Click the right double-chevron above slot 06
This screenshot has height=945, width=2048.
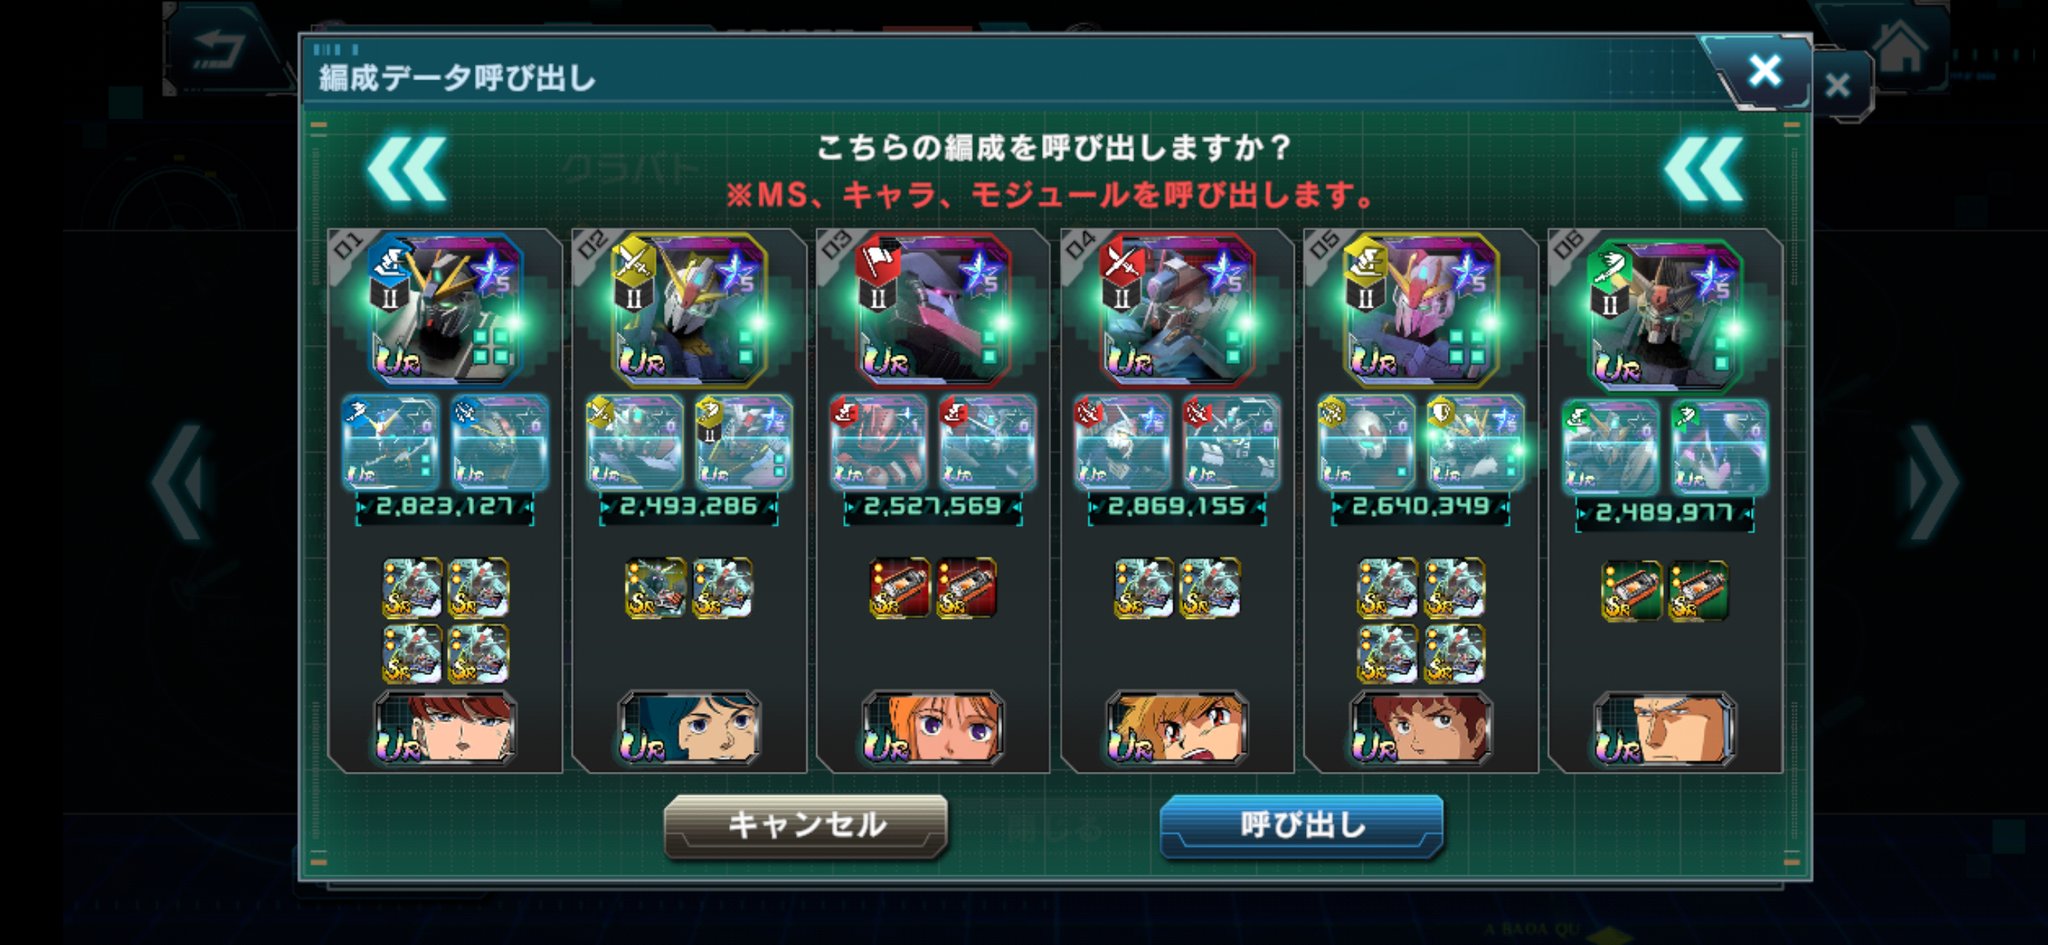click(1703, 170)
